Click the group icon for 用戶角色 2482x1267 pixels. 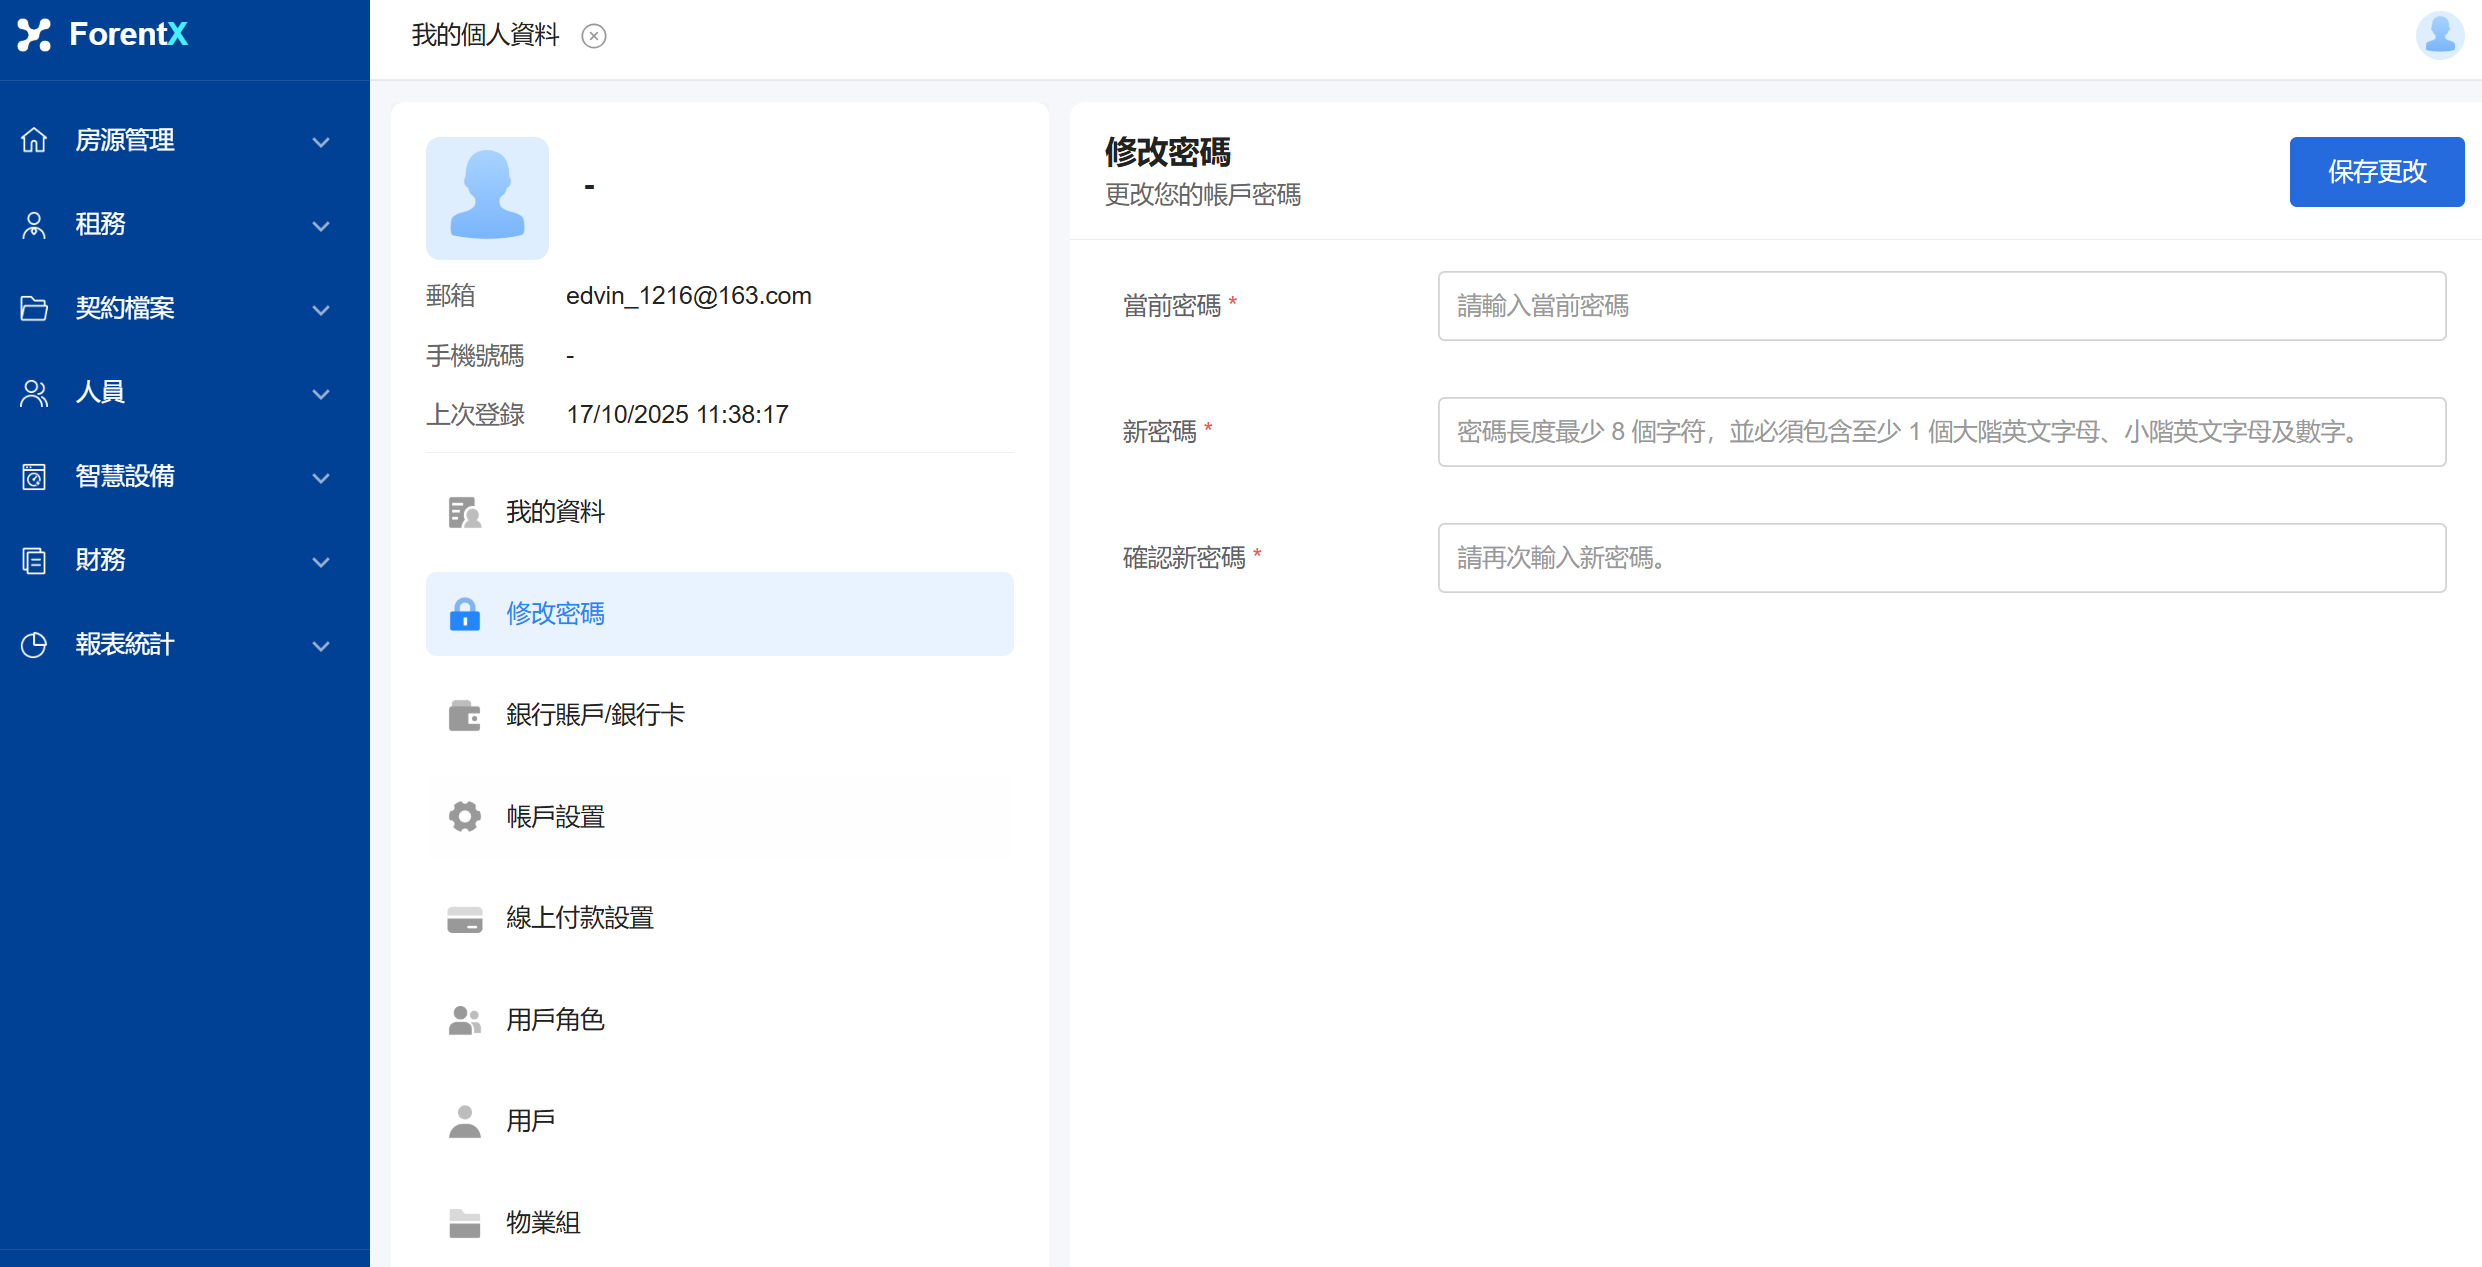click(x=464, y=1020)
